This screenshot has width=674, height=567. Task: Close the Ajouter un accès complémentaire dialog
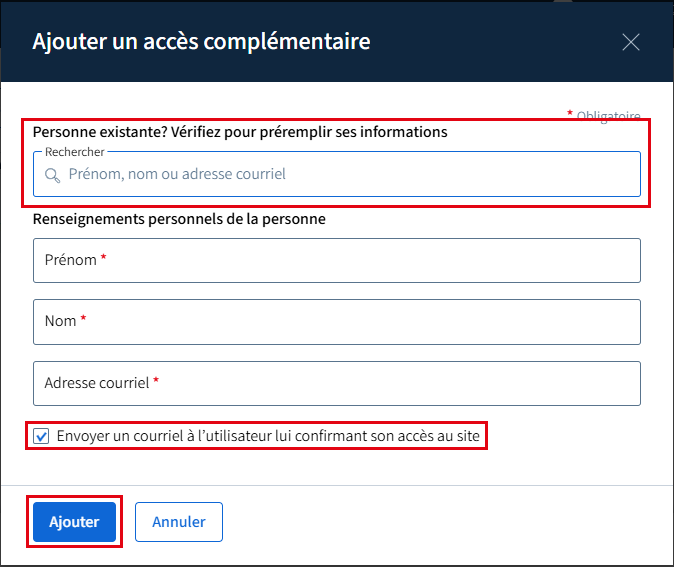point(631,42)
